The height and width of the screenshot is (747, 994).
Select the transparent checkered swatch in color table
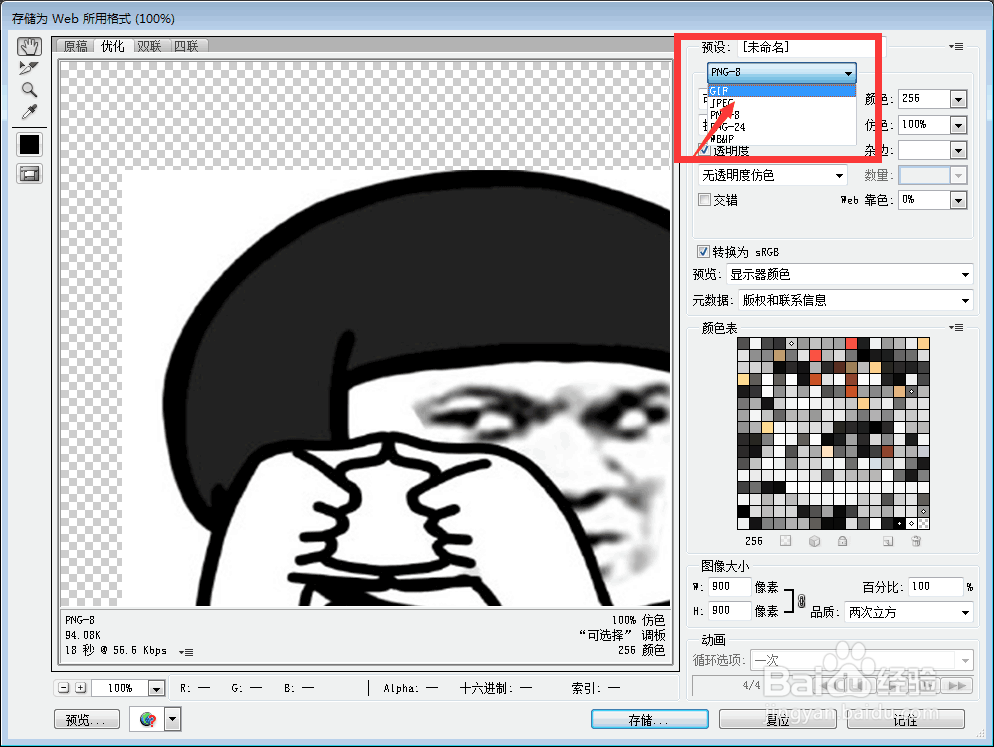(924, 523)
